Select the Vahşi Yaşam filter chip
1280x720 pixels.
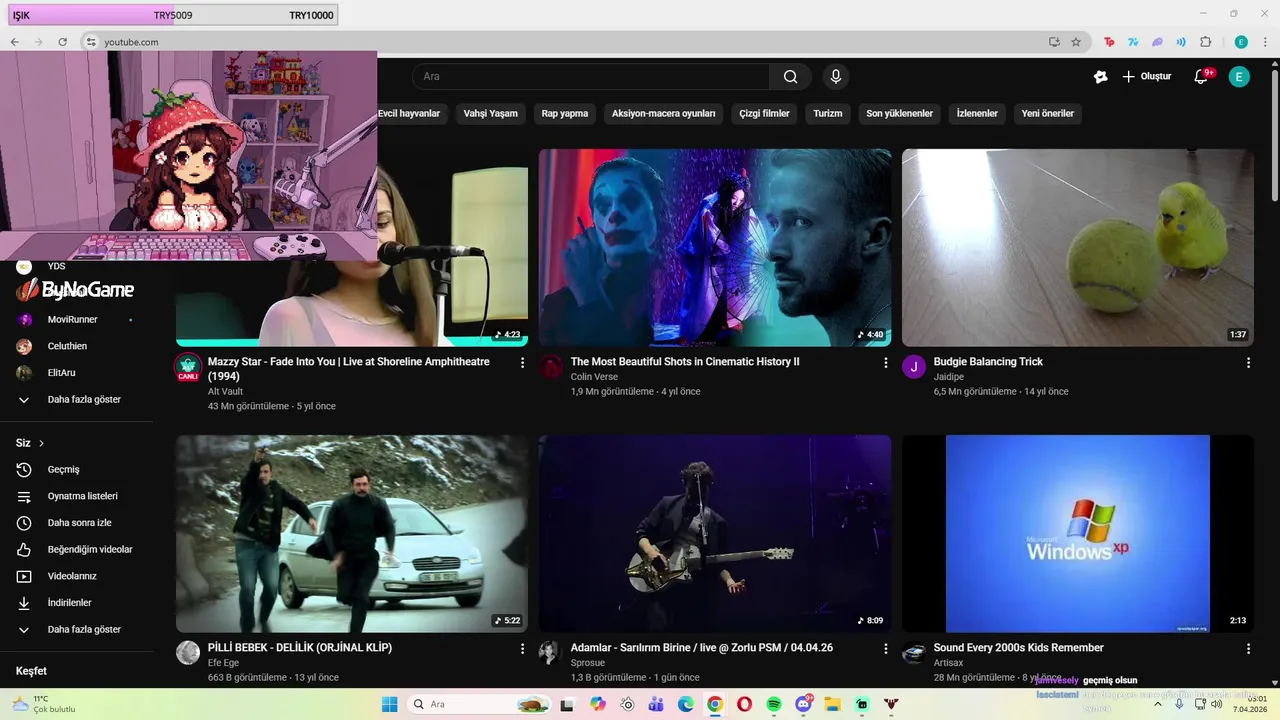(x=491, y=114)
